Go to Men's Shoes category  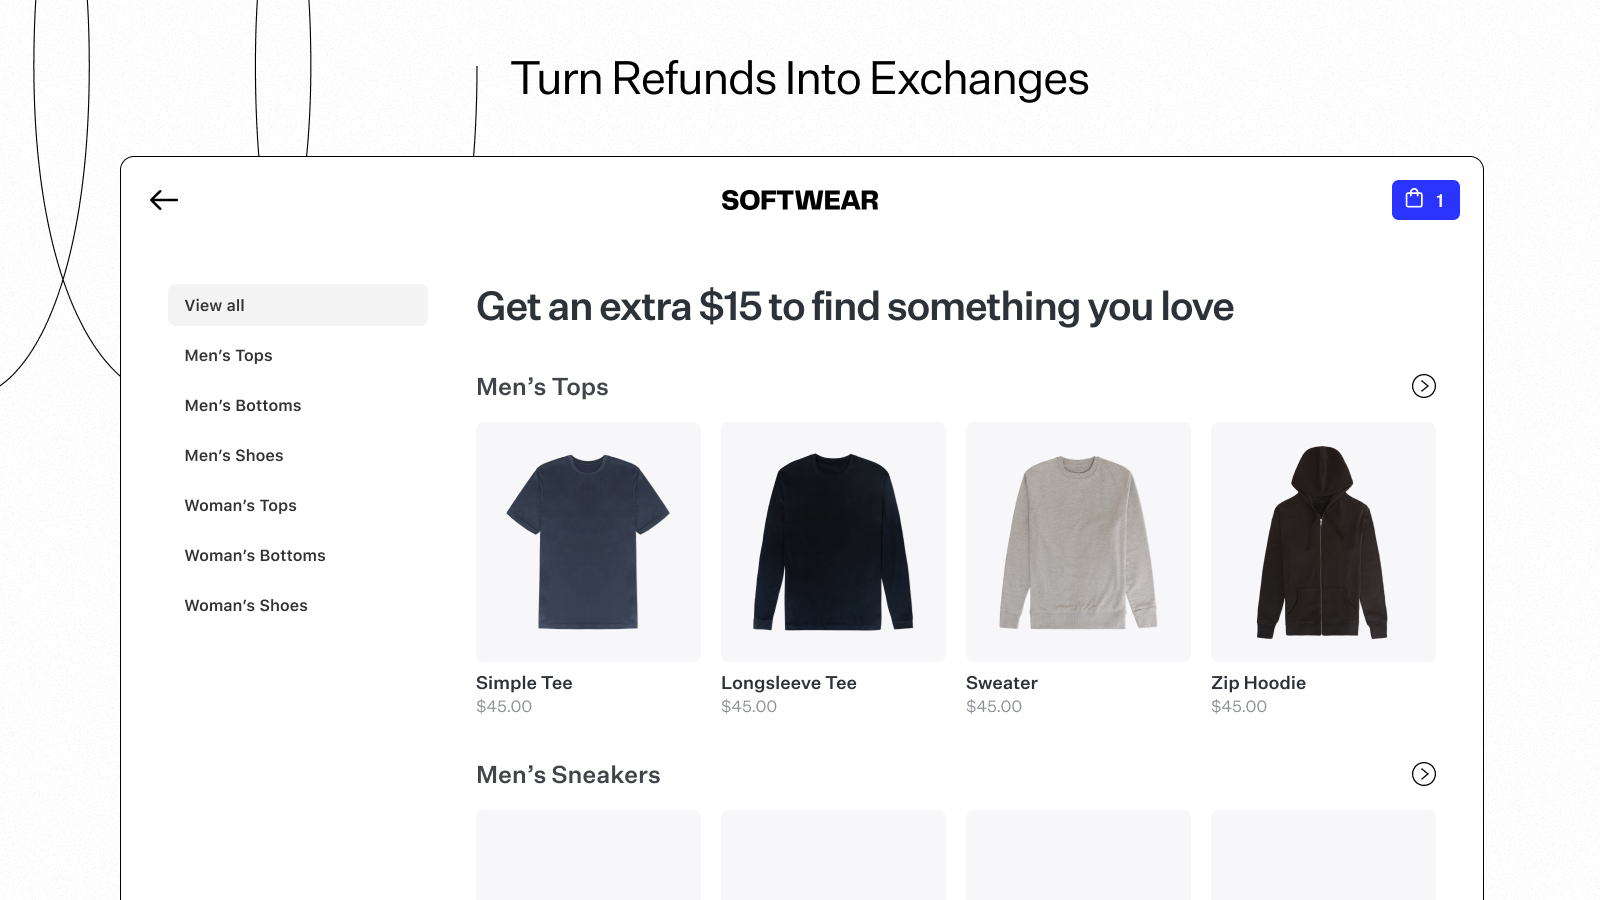coord(234,455)
